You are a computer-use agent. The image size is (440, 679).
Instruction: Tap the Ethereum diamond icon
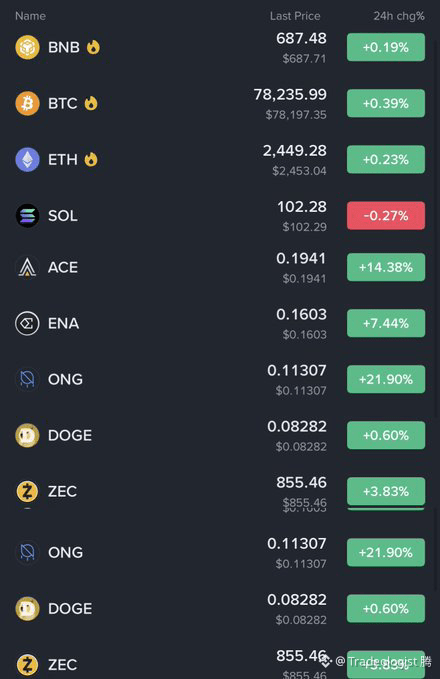(x=27, y=159)
